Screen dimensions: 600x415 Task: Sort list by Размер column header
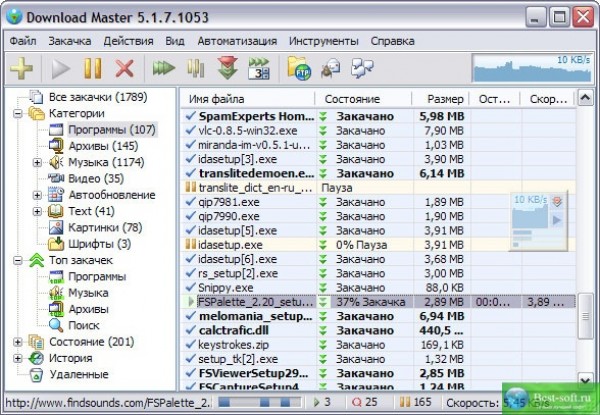(x=445, y=100)
